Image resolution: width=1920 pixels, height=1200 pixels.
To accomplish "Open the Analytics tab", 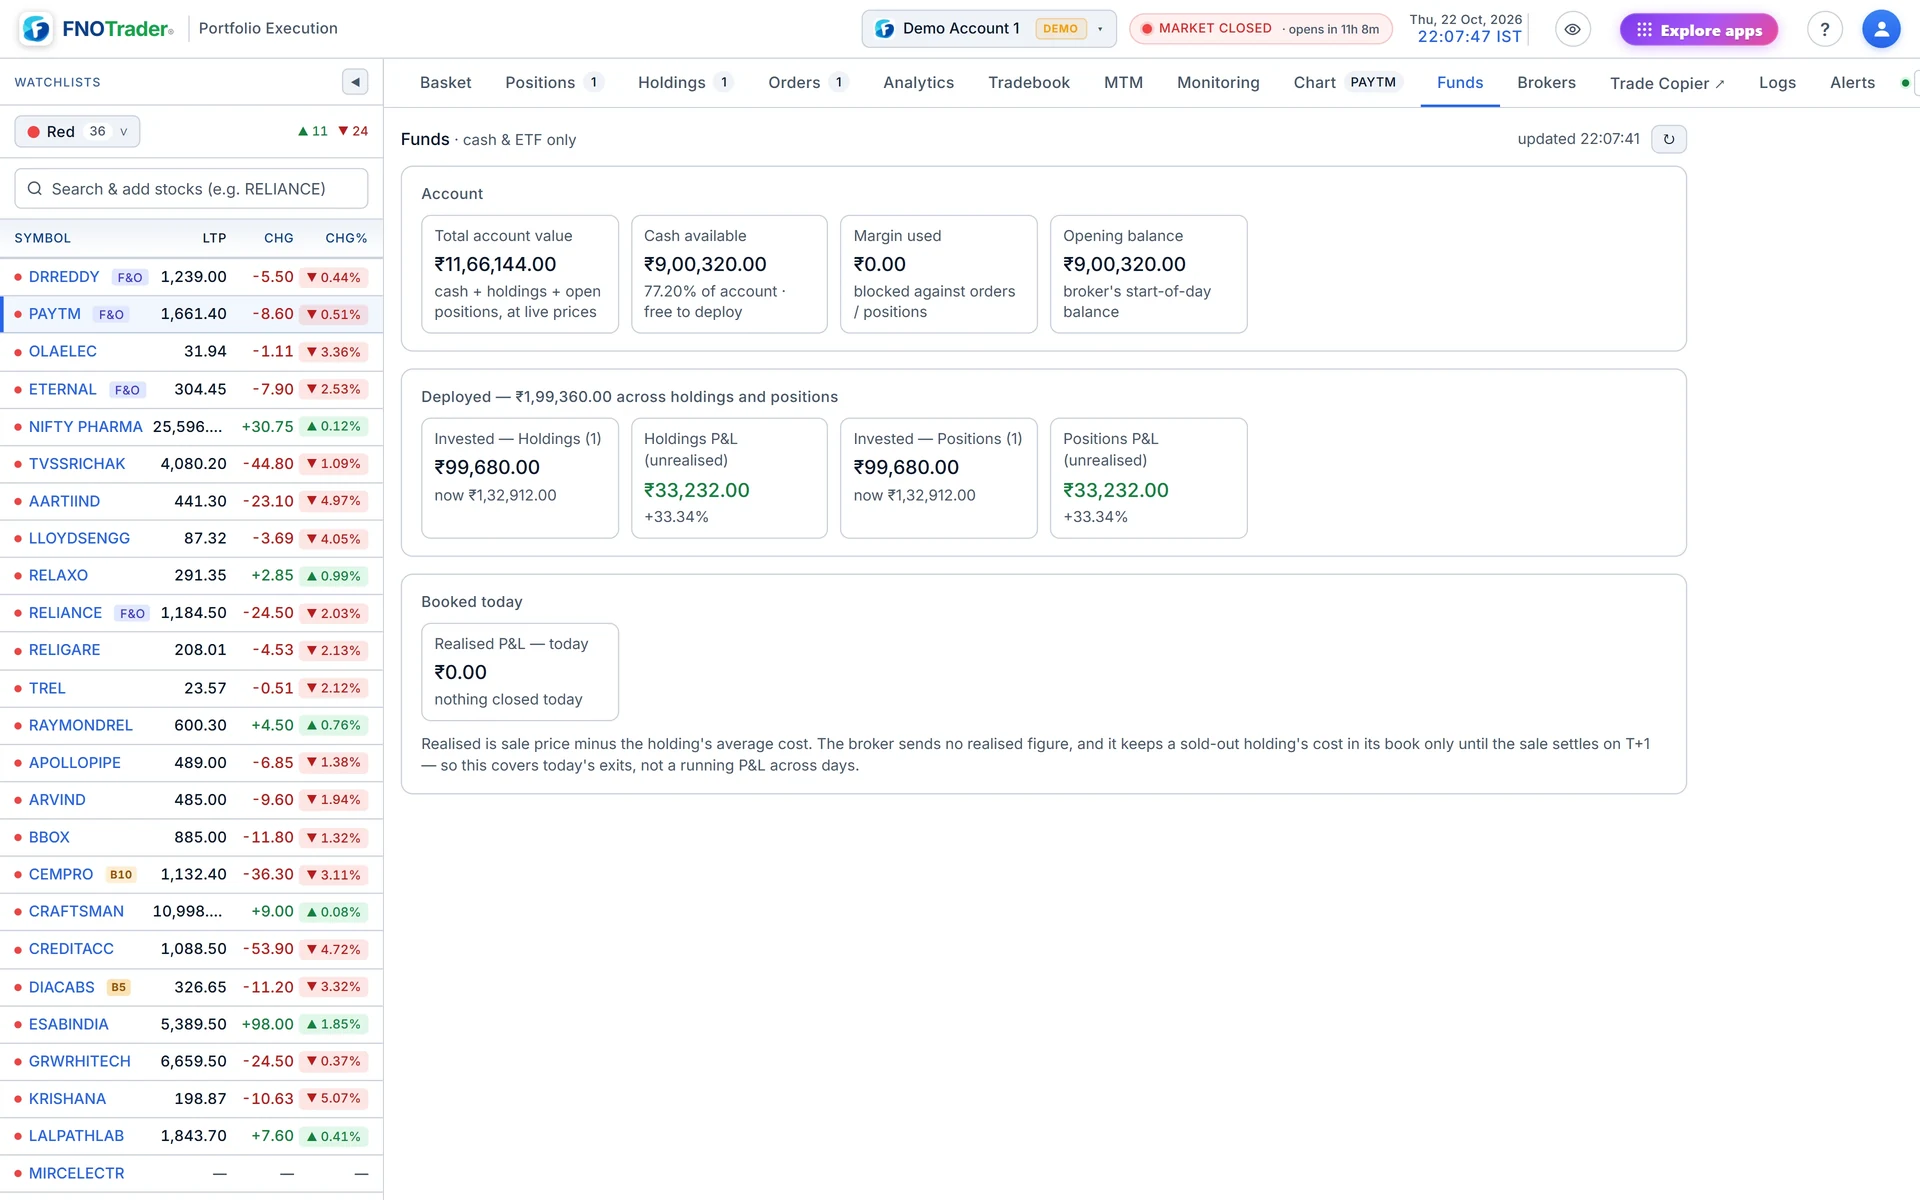I will (x=918, y=83).
